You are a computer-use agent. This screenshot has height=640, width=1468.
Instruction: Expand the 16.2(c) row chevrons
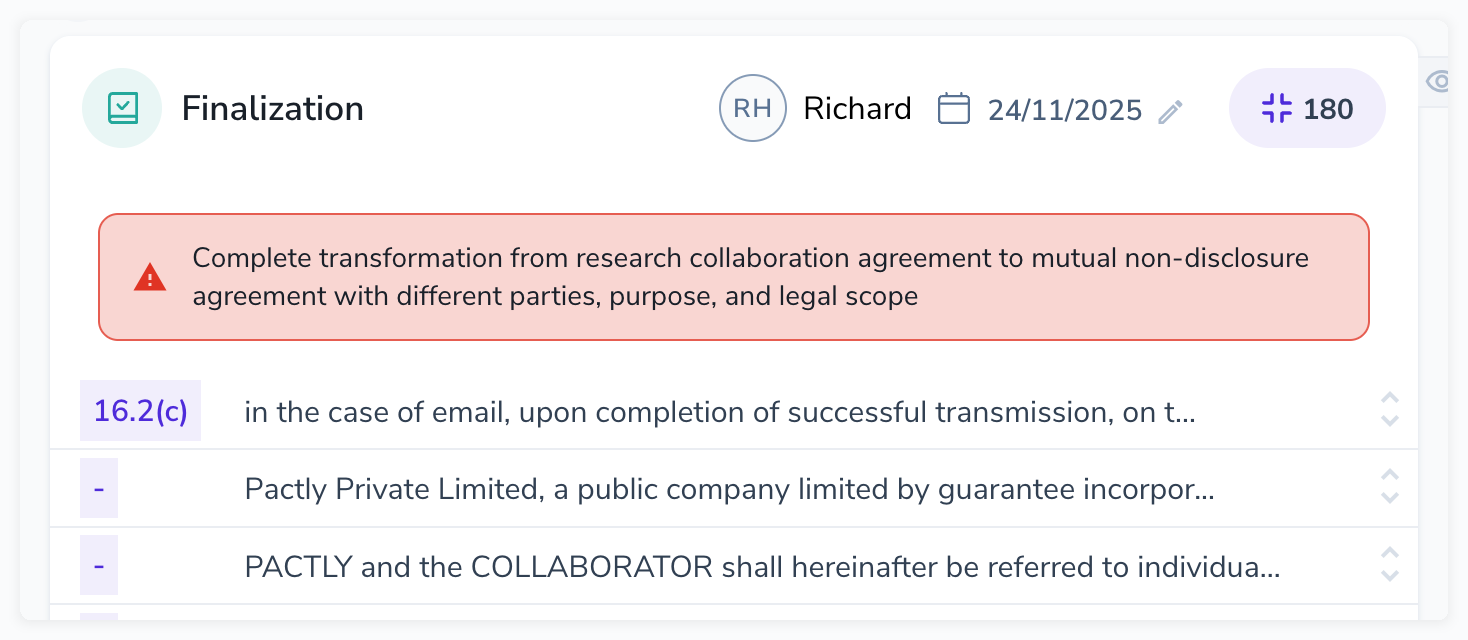[x=1389, y=409]
